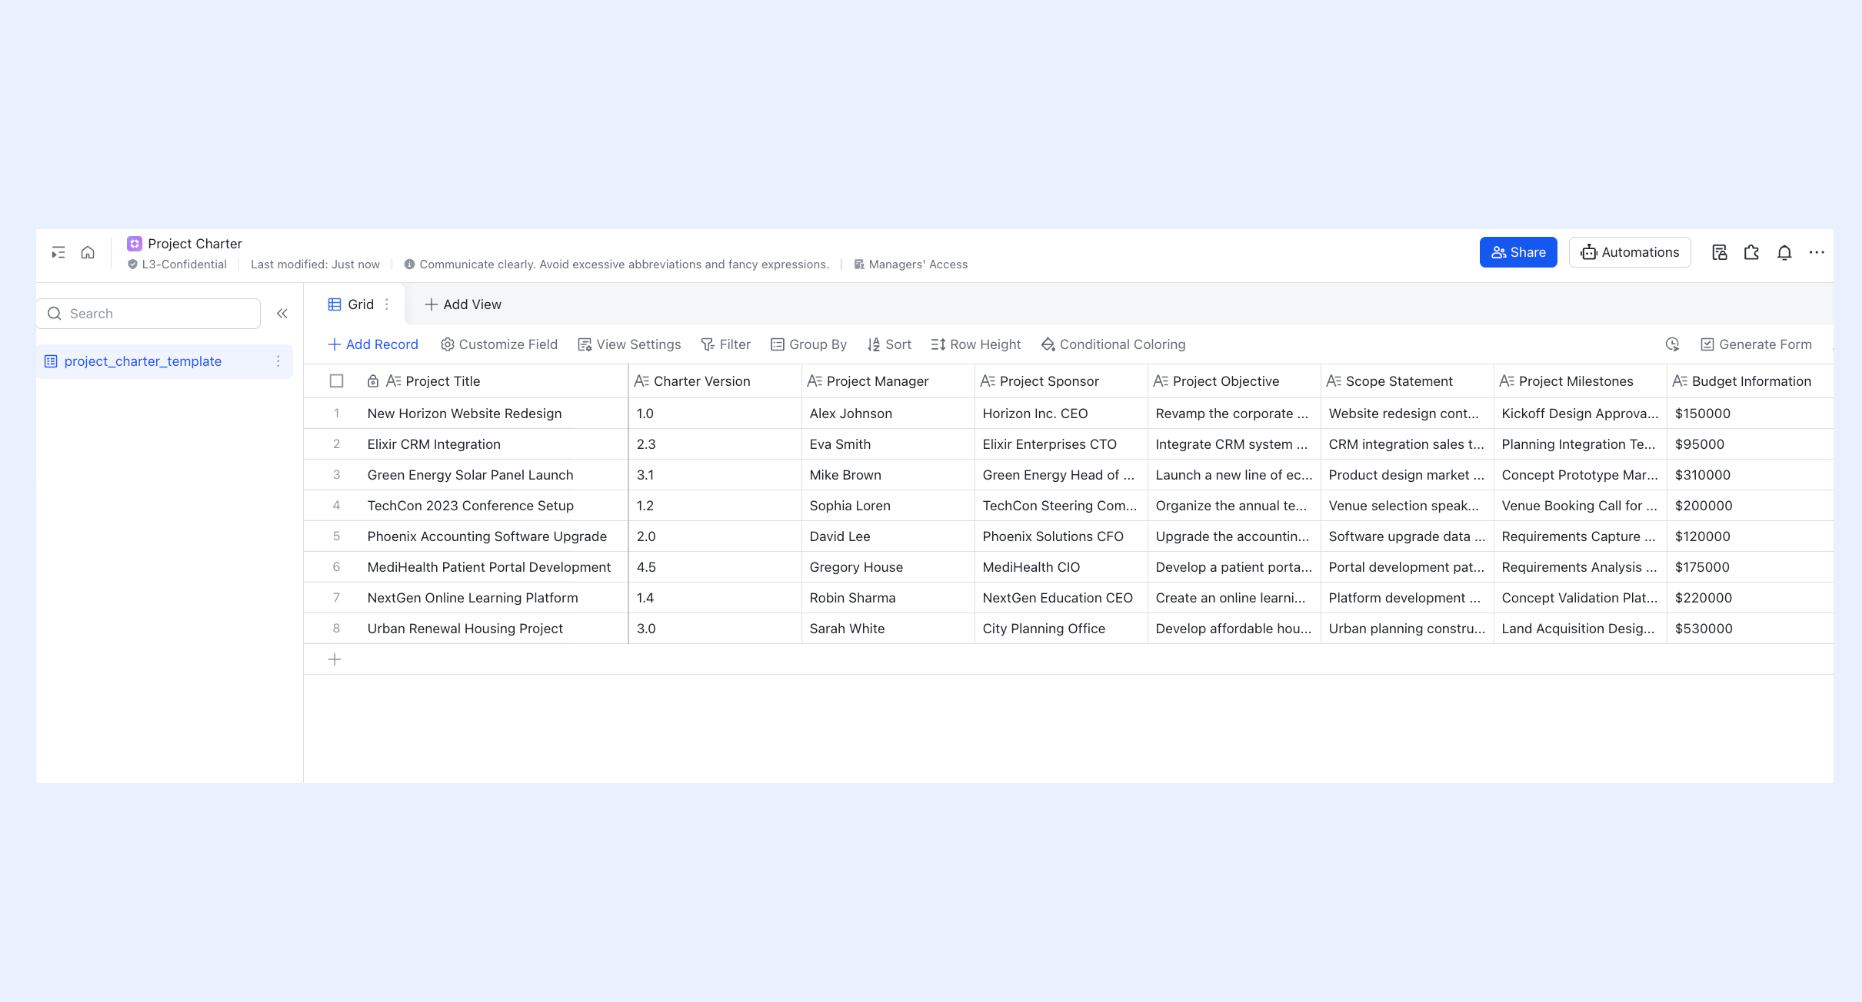Open Customize Field settings
This screenshot has height=1002, width=1862.
[499, 345]
